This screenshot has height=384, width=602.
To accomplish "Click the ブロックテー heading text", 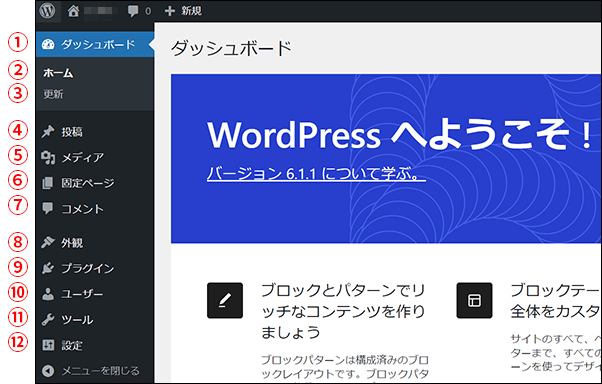I will tap(556, 301).
